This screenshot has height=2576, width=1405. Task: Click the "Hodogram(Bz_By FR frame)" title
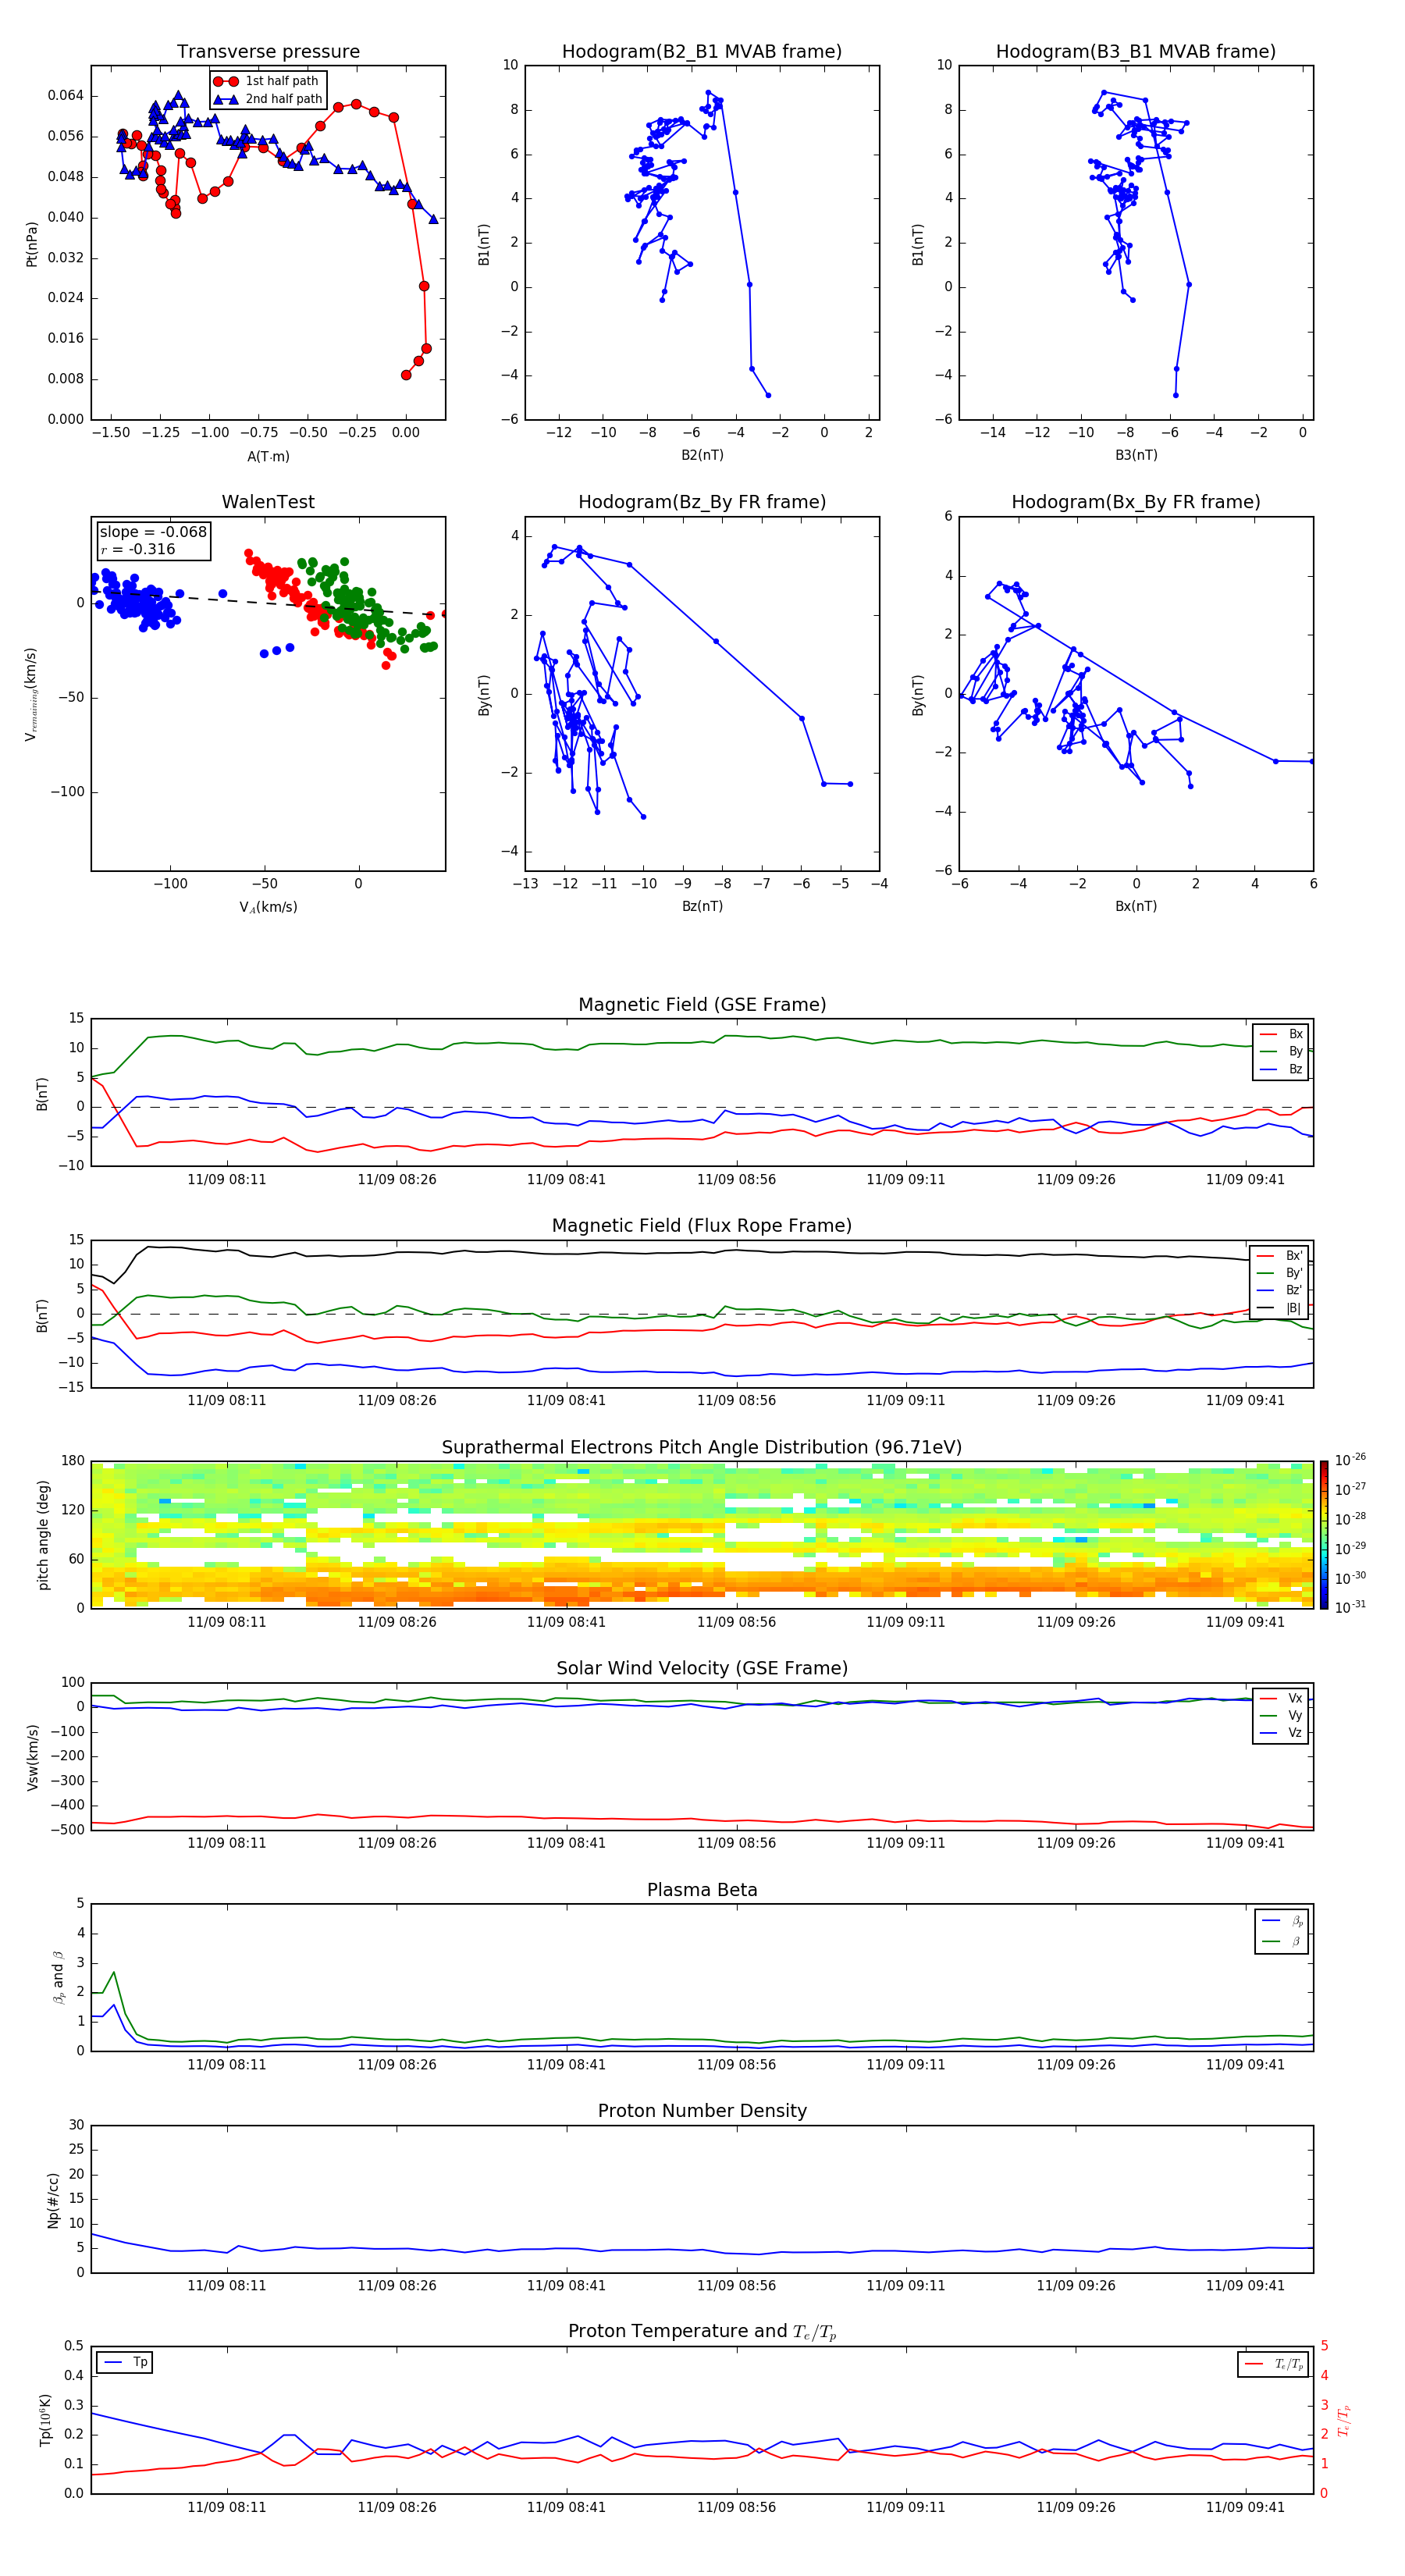(702, 502)
